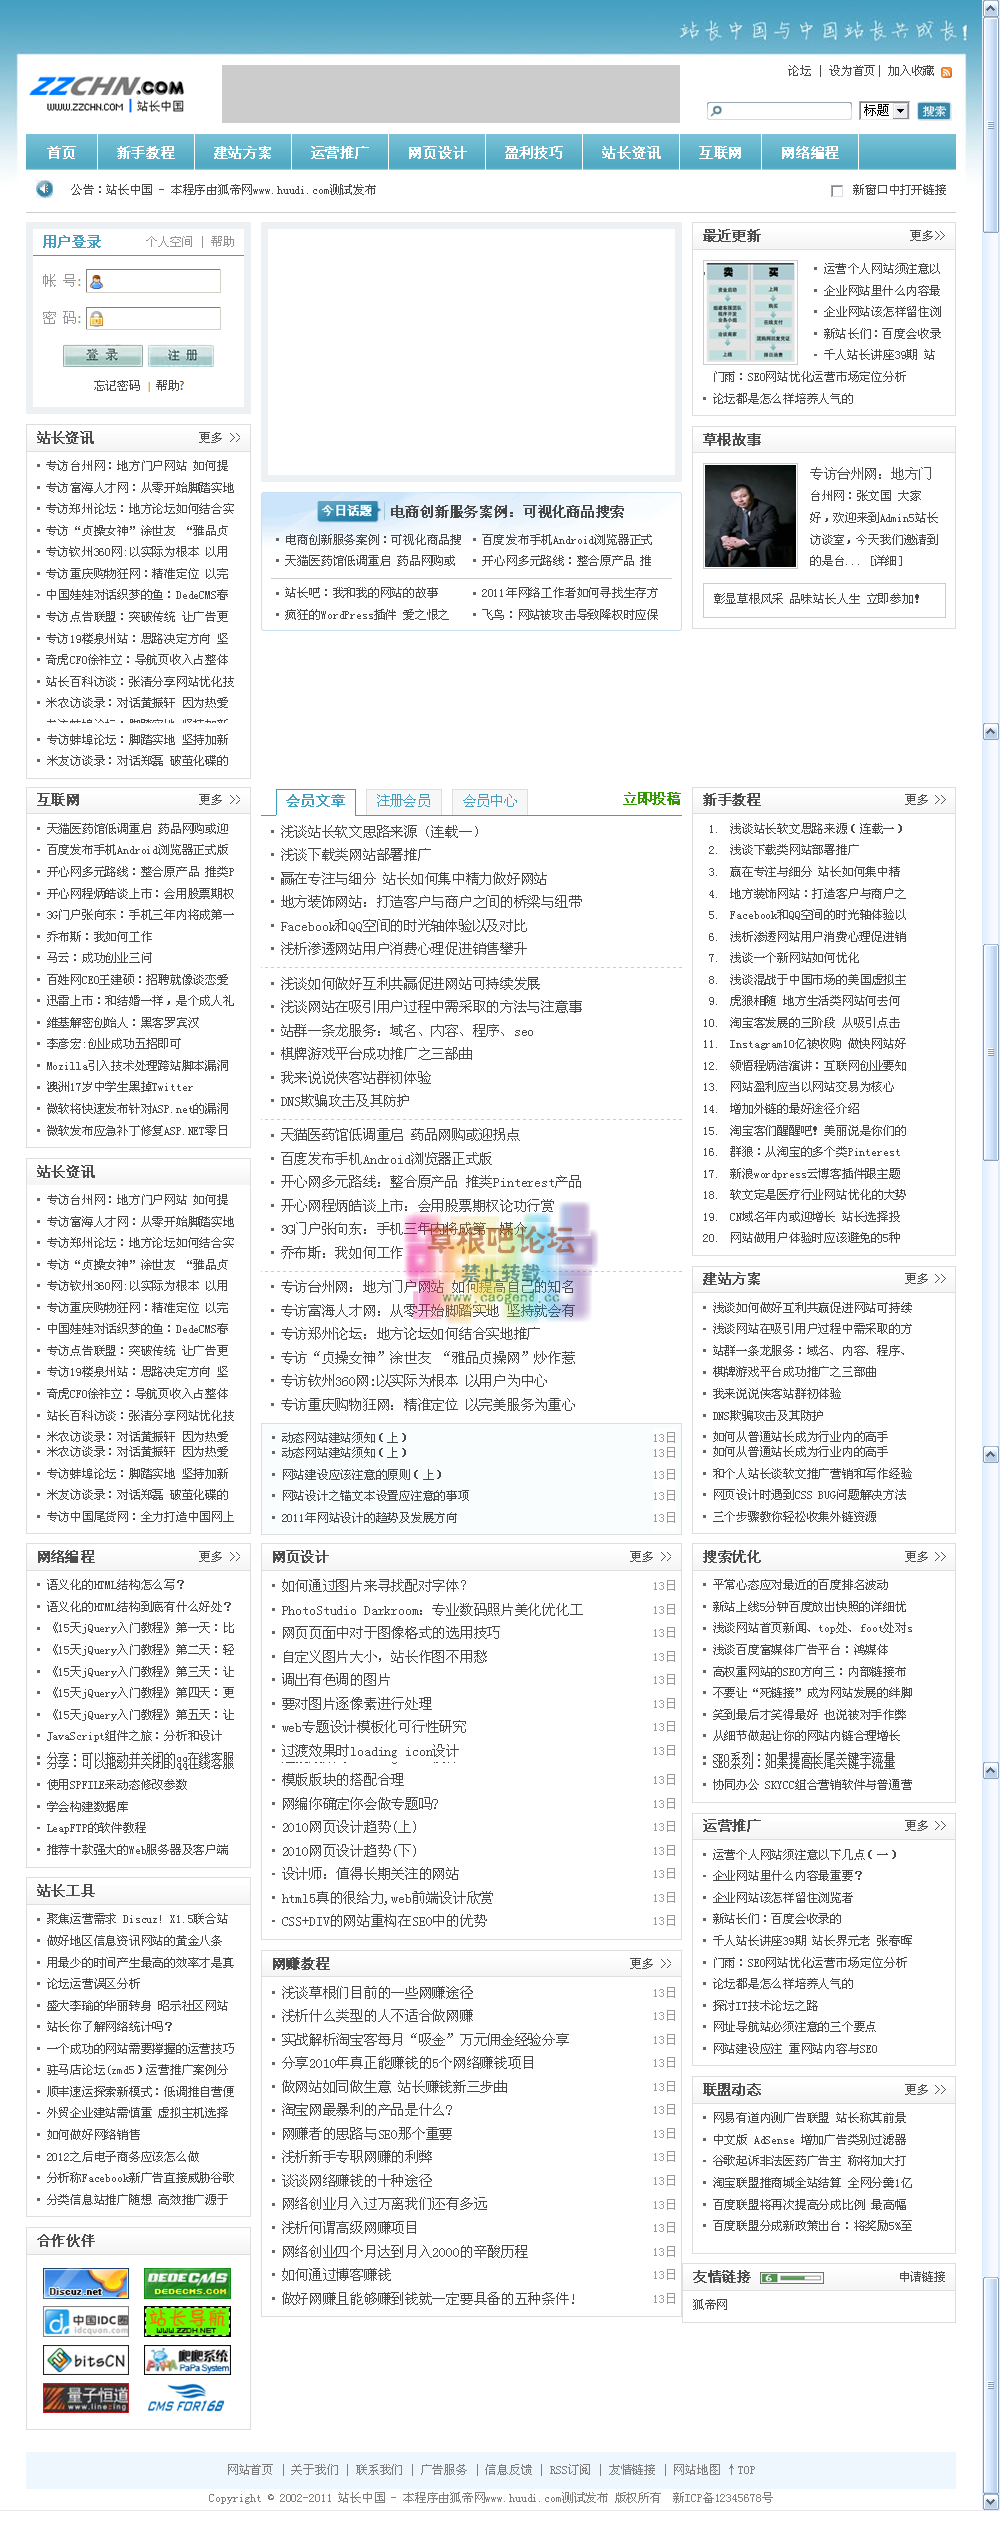The height and width of the screenshot is (2526, 1003).
Task: Open the Discuz.net partner logo
Action: 86,2283
